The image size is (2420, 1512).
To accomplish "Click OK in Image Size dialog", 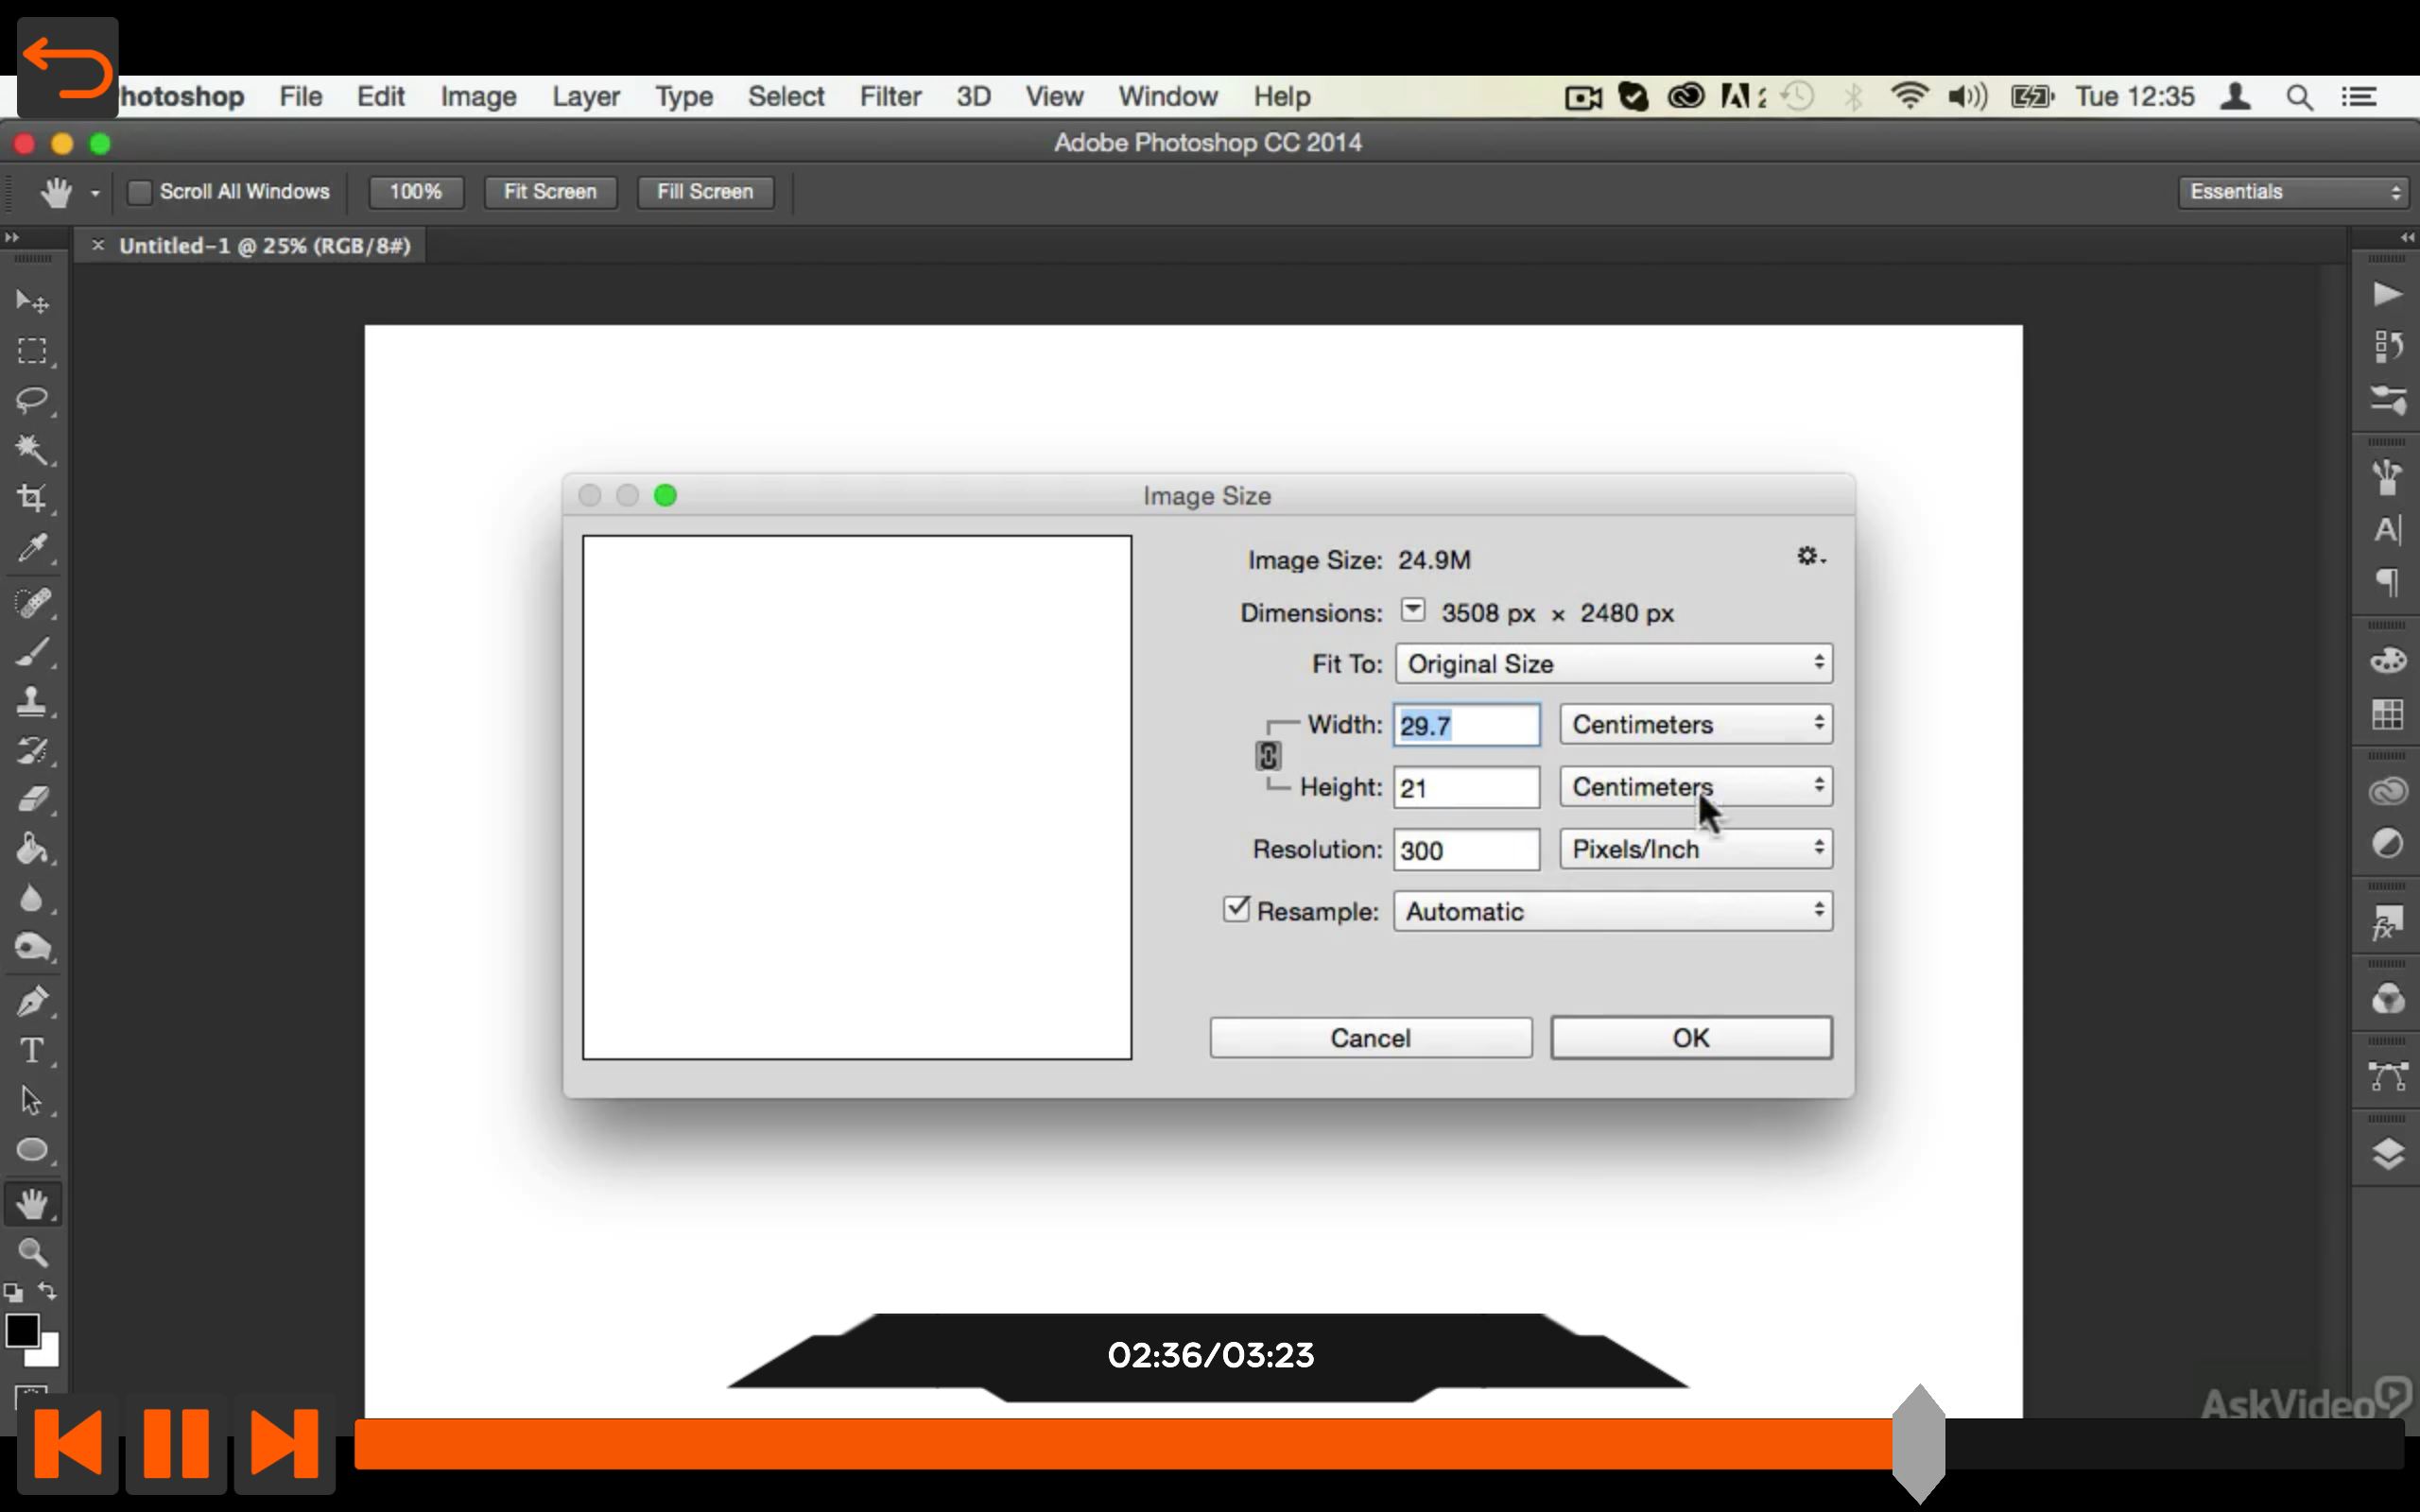I will (1690, 1038).
